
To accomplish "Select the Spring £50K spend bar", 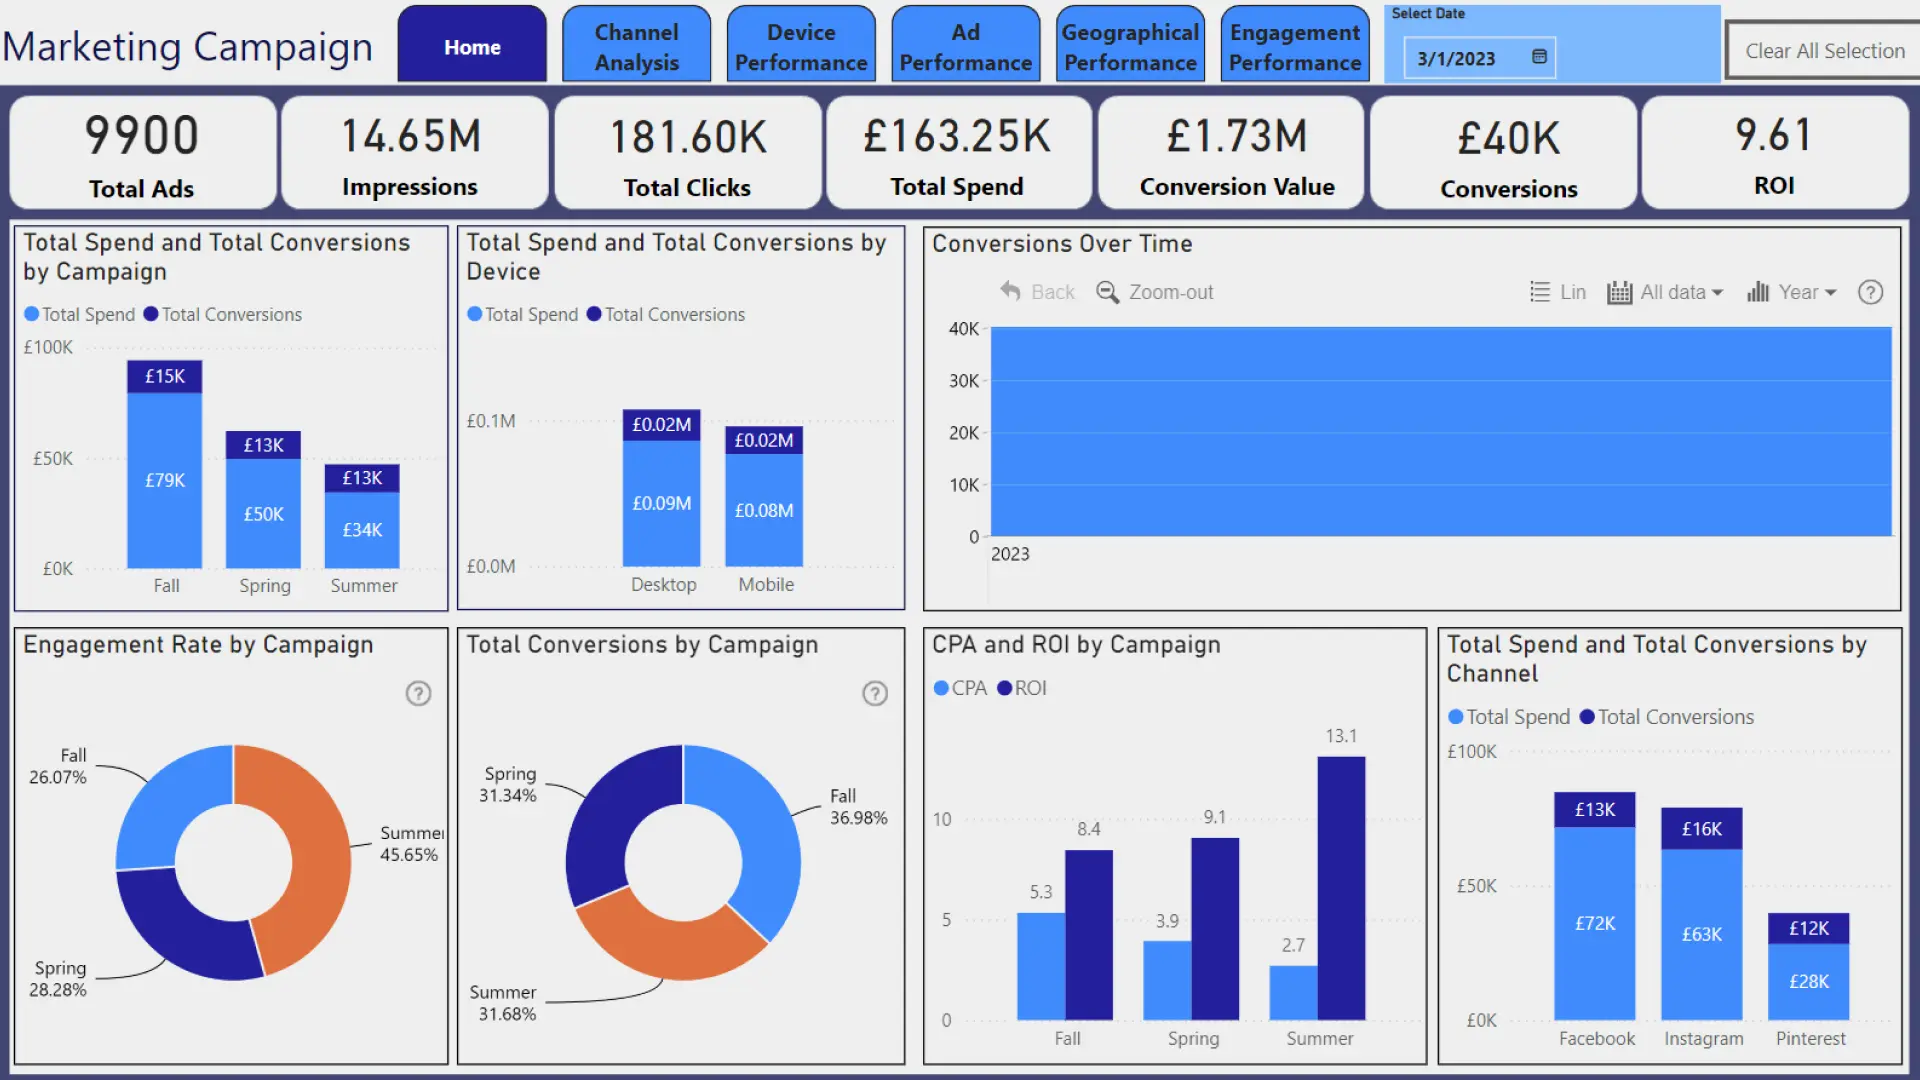I will click(x=263, y=513).
